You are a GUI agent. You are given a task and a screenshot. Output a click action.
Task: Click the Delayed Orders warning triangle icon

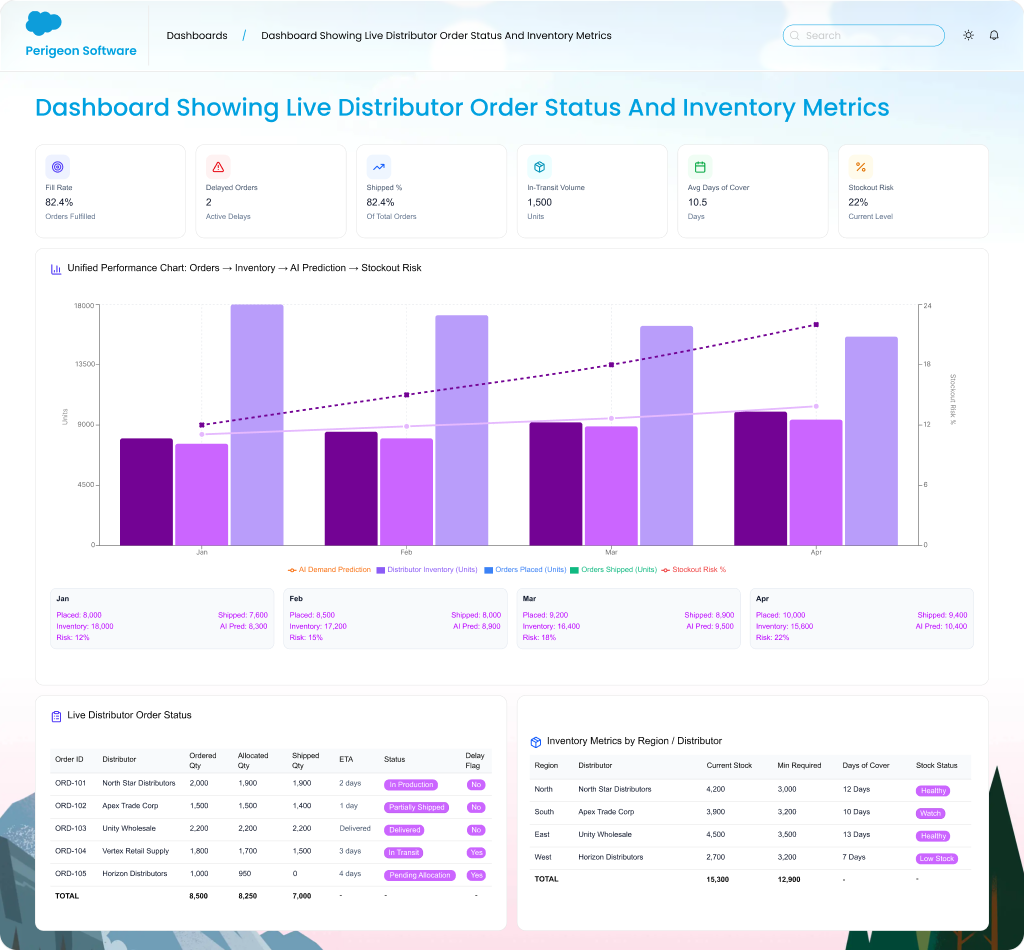218,167
